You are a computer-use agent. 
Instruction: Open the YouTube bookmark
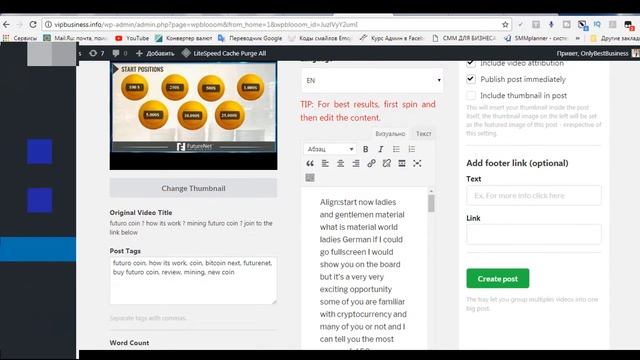(132, 38)
